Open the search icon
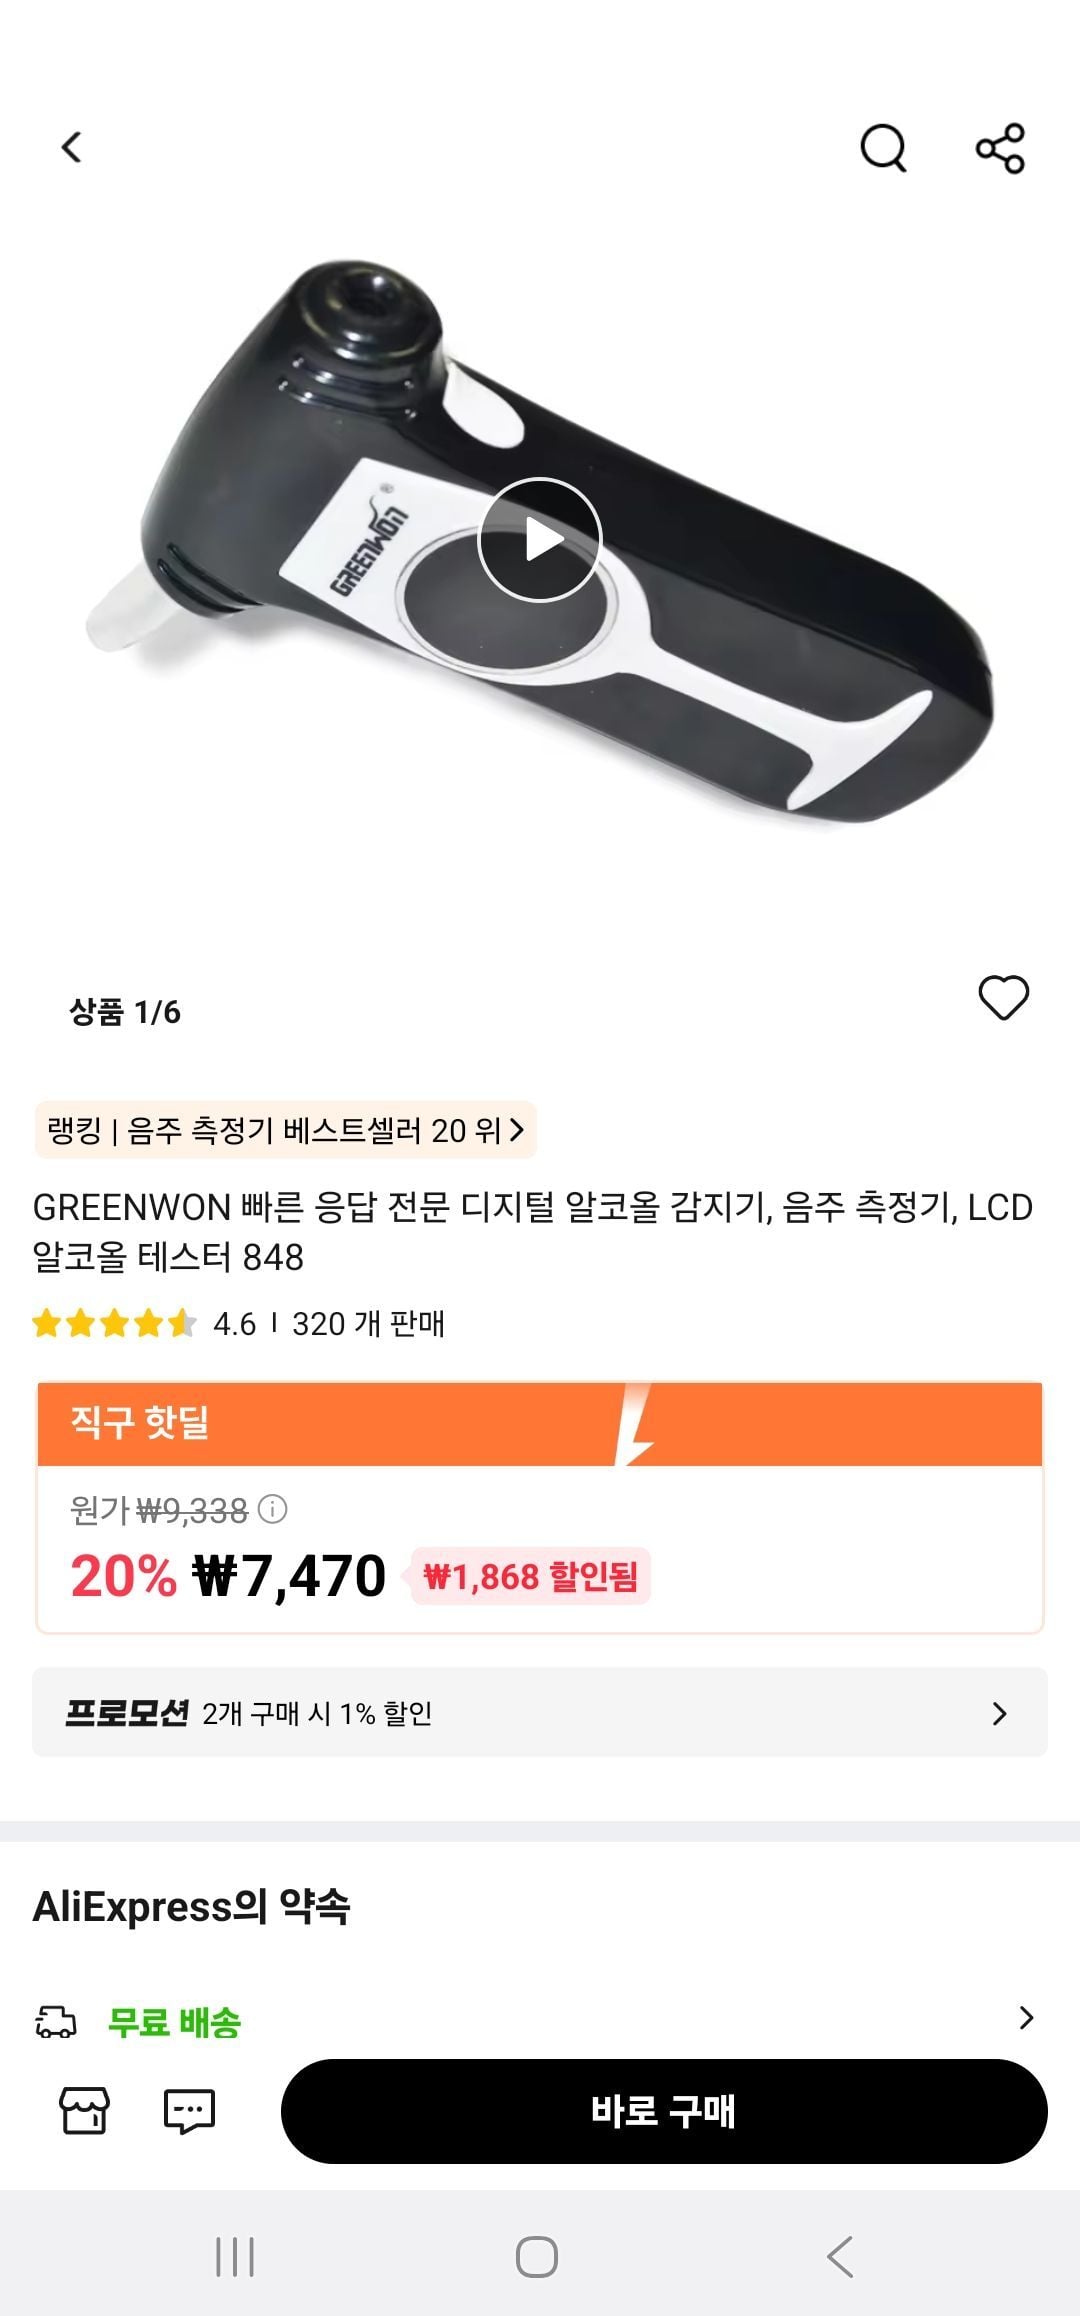This screenshot has height=2316, width=1080. [x=883, y=149]
